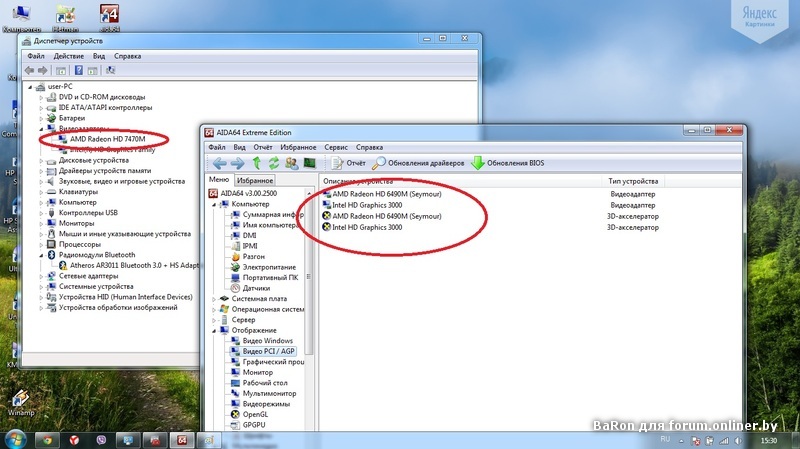Click Тип устройства column header

633,181
